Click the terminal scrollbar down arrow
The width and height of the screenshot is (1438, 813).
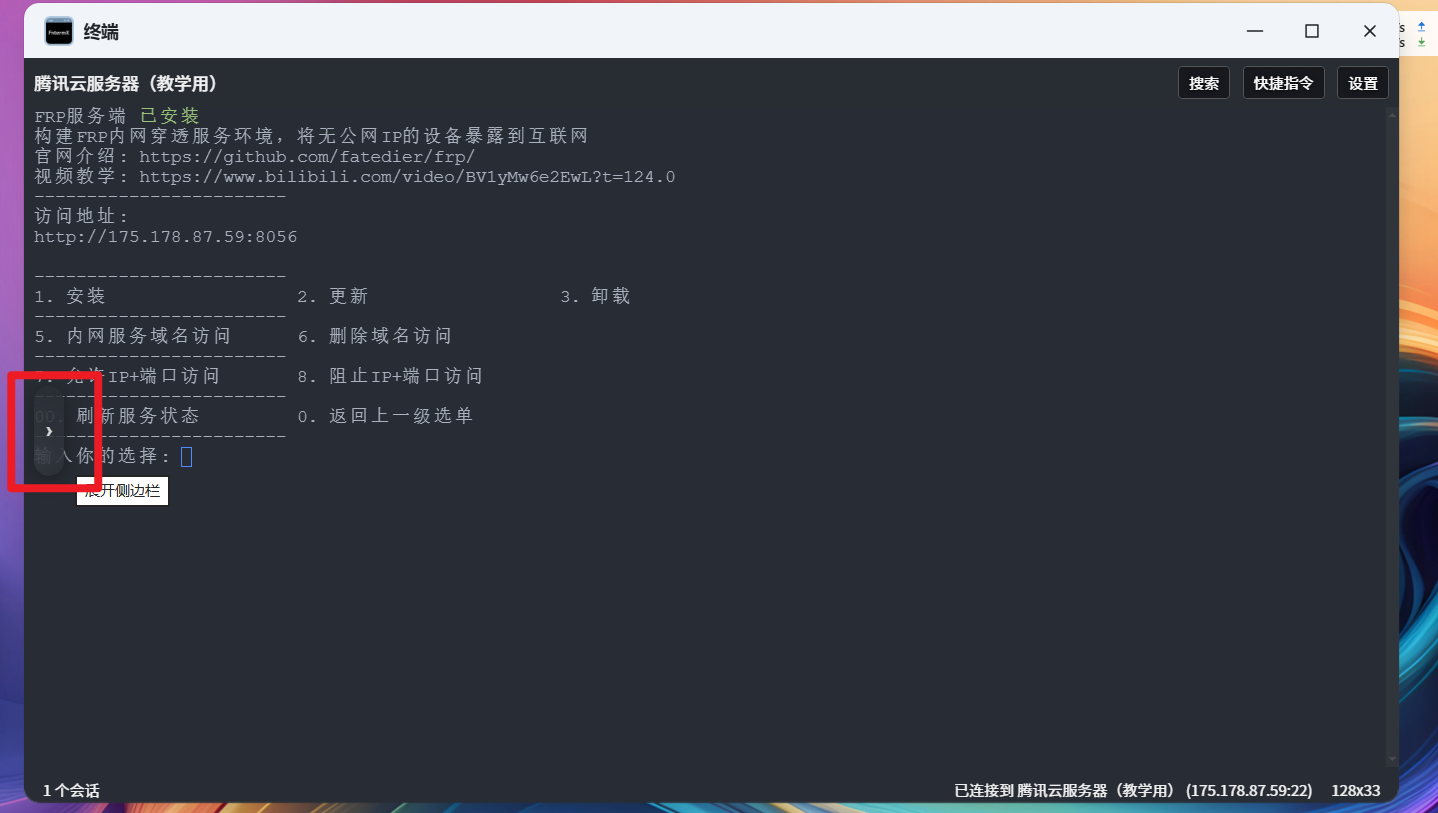pos(1391,761)
